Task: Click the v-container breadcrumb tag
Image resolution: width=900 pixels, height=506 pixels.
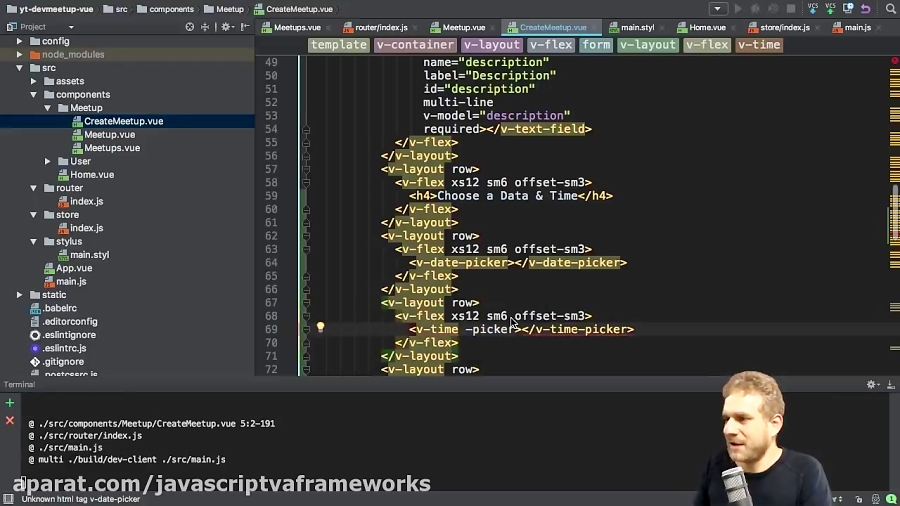Action: coord(415,45)
